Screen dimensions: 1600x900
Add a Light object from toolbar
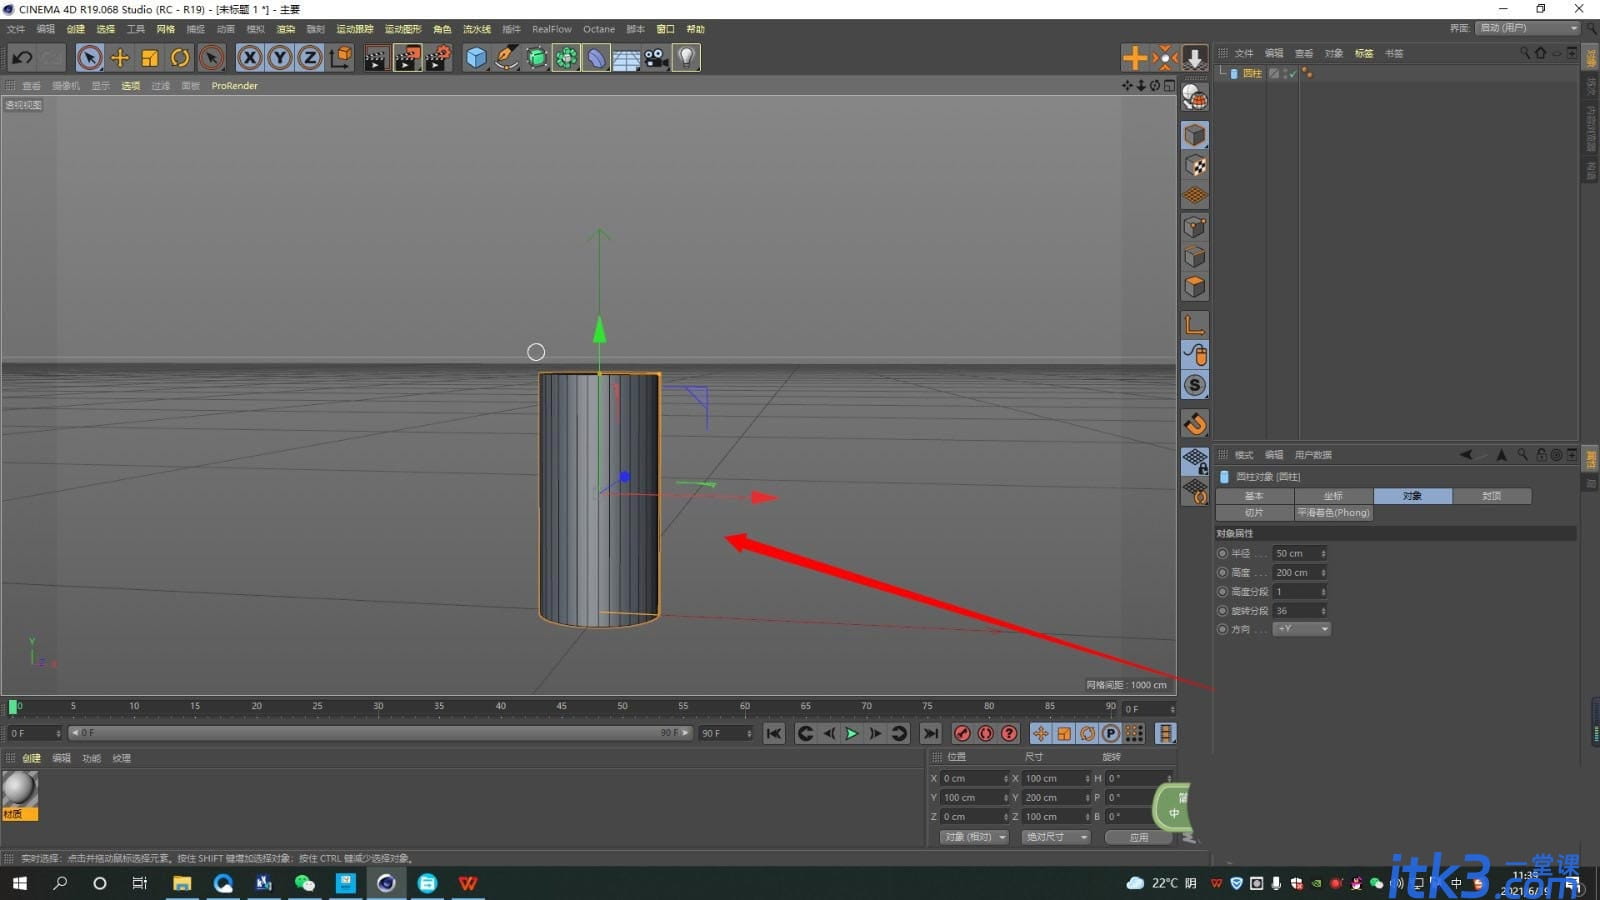[686, 58]
